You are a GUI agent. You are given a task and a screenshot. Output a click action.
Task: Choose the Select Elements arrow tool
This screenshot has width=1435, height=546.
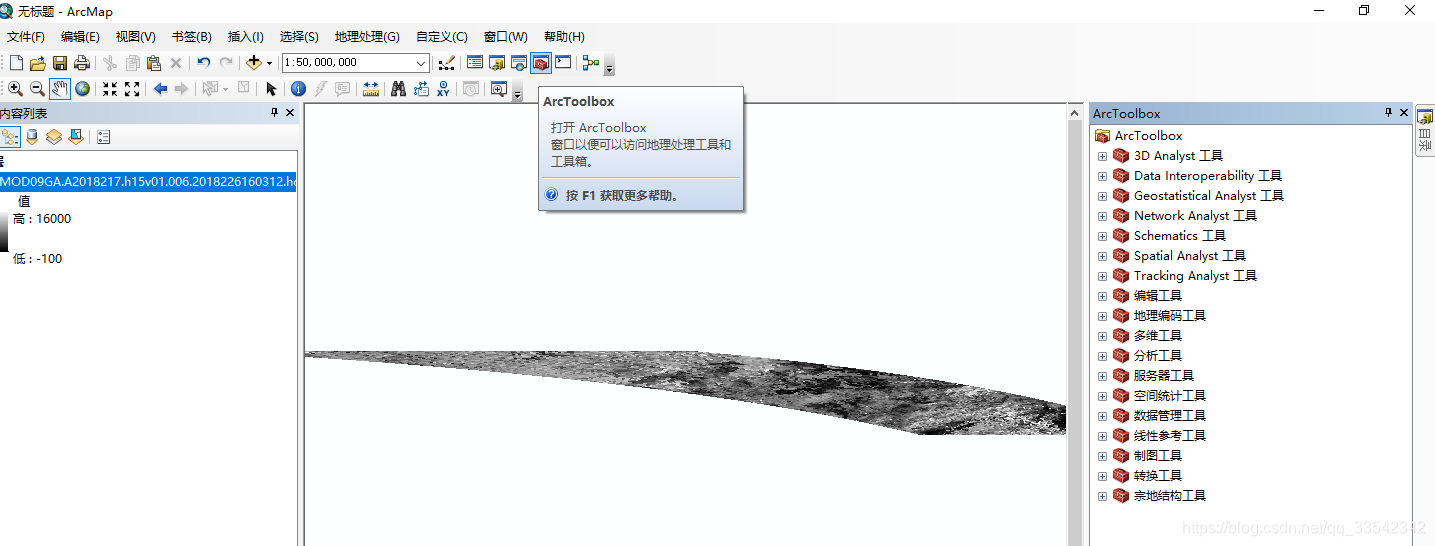tap(271, 89)
